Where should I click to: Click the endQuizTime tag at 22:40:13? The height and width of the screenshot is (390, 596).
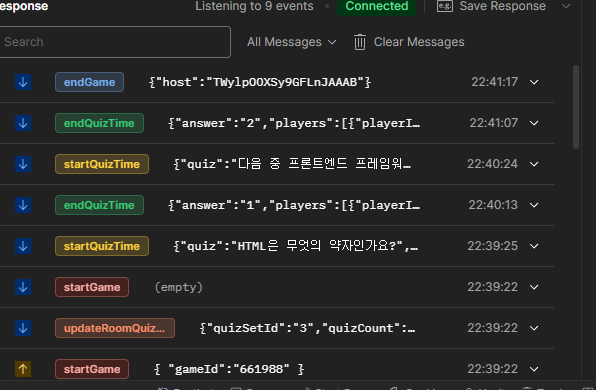tap(99, 205)
